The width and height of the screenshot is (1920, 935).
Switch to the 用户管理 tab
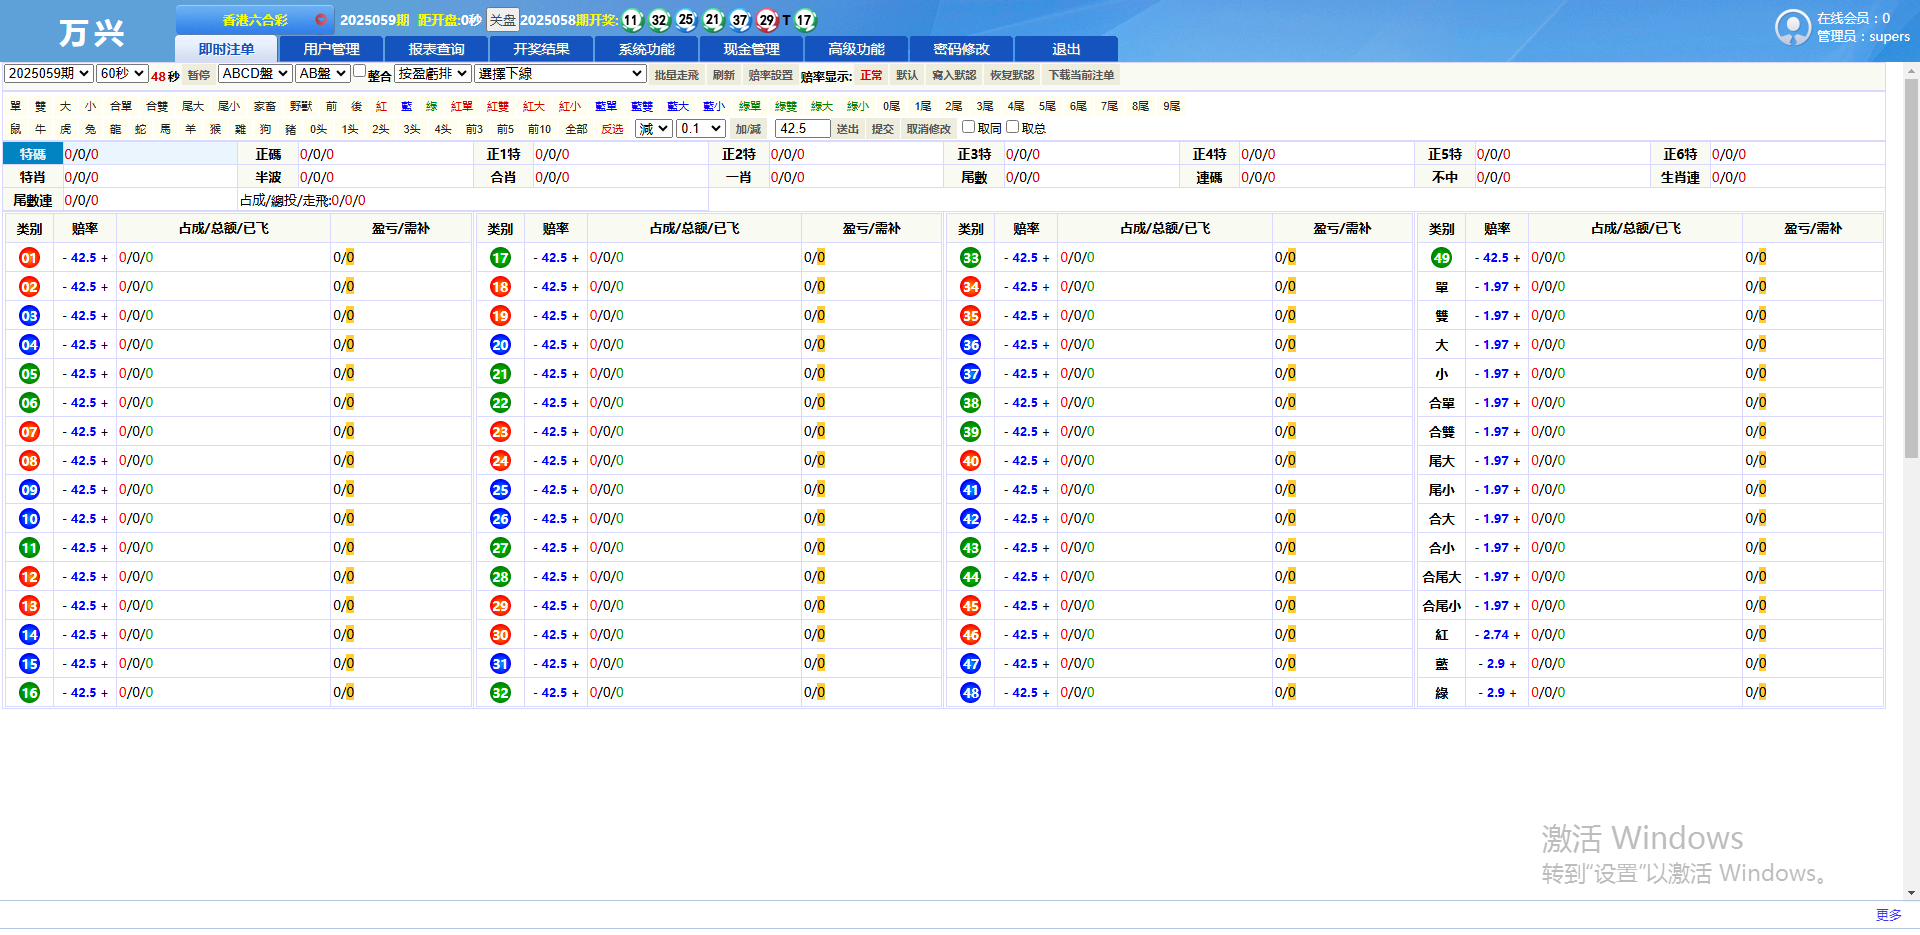pyautogui.click(x=331, y=49)
